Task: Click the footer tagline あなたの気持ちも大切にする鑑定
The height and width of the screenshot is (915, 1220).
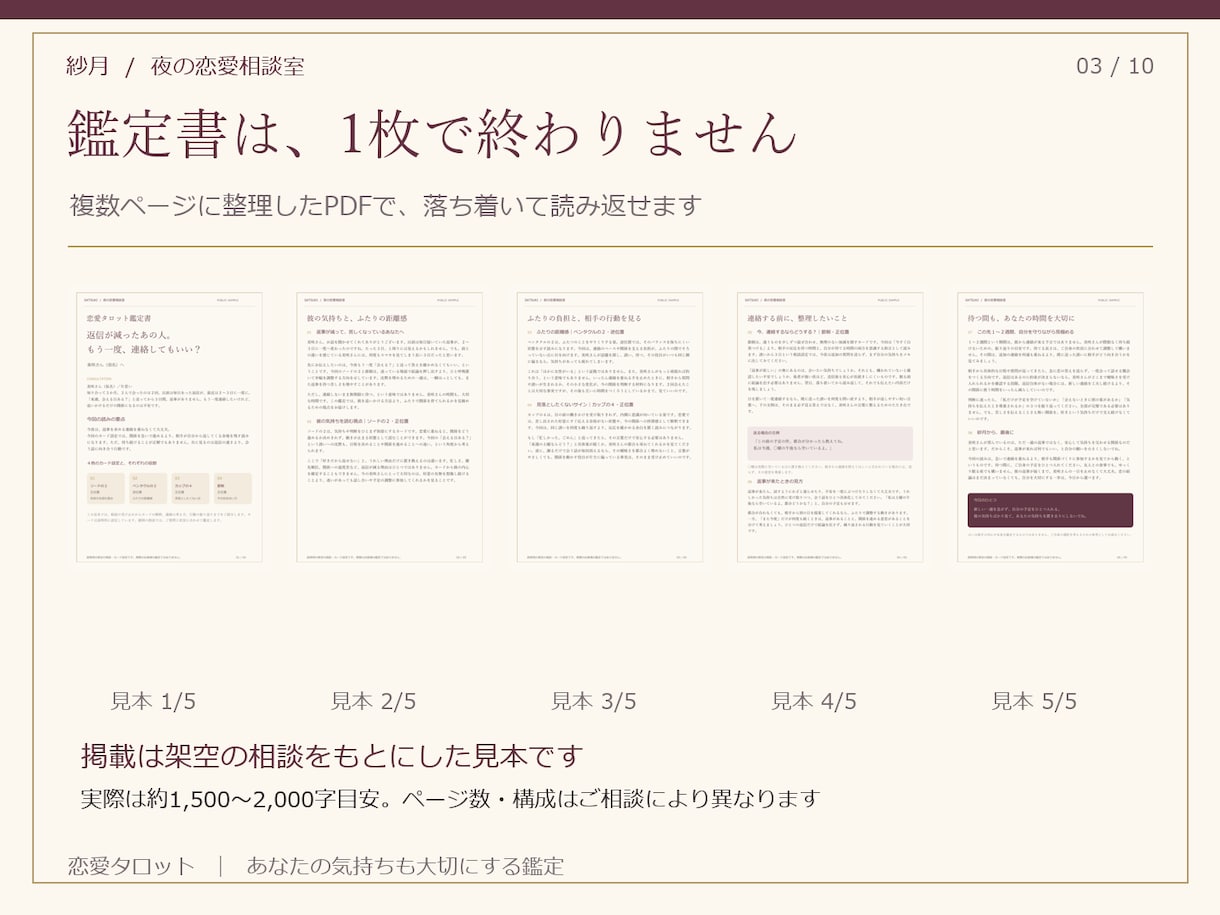Action: pyautogui.click(x=405, y=866)
